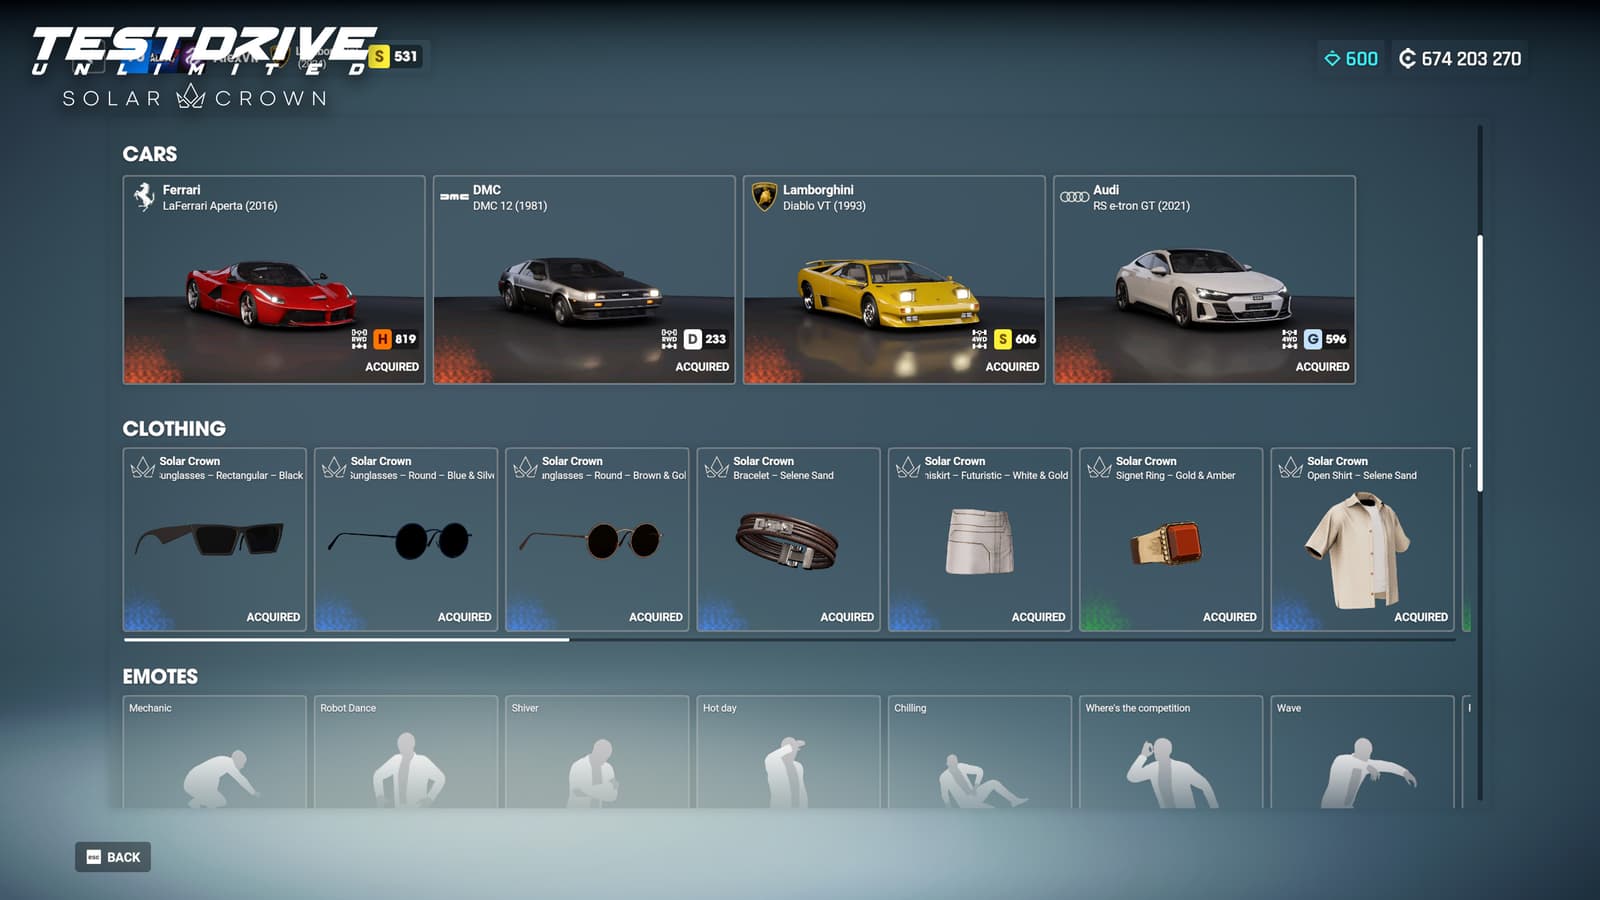Click the EMOTES section heading

160,677
